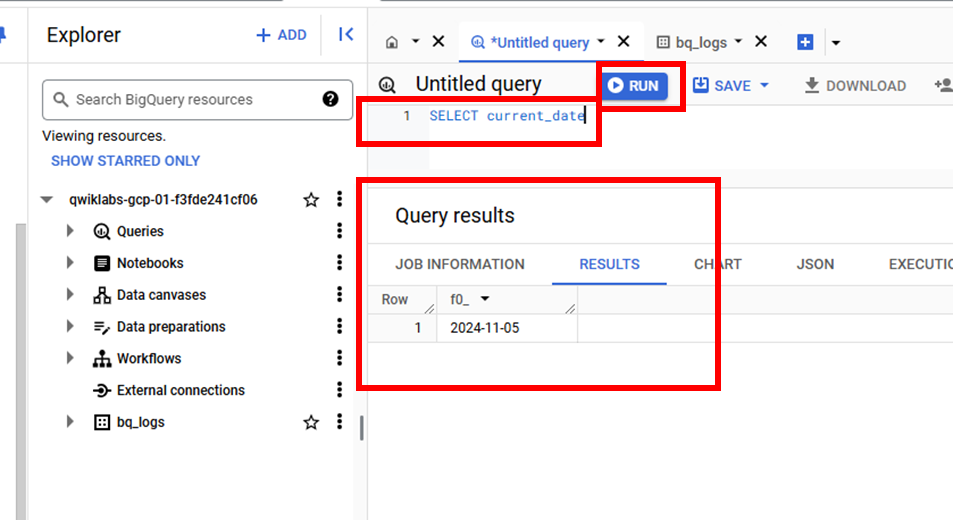Image resolution: width=953 pixels, height=520 pixels.
Task: Open Untitled query tab dropdown arrow
Action: click(600, 41)
